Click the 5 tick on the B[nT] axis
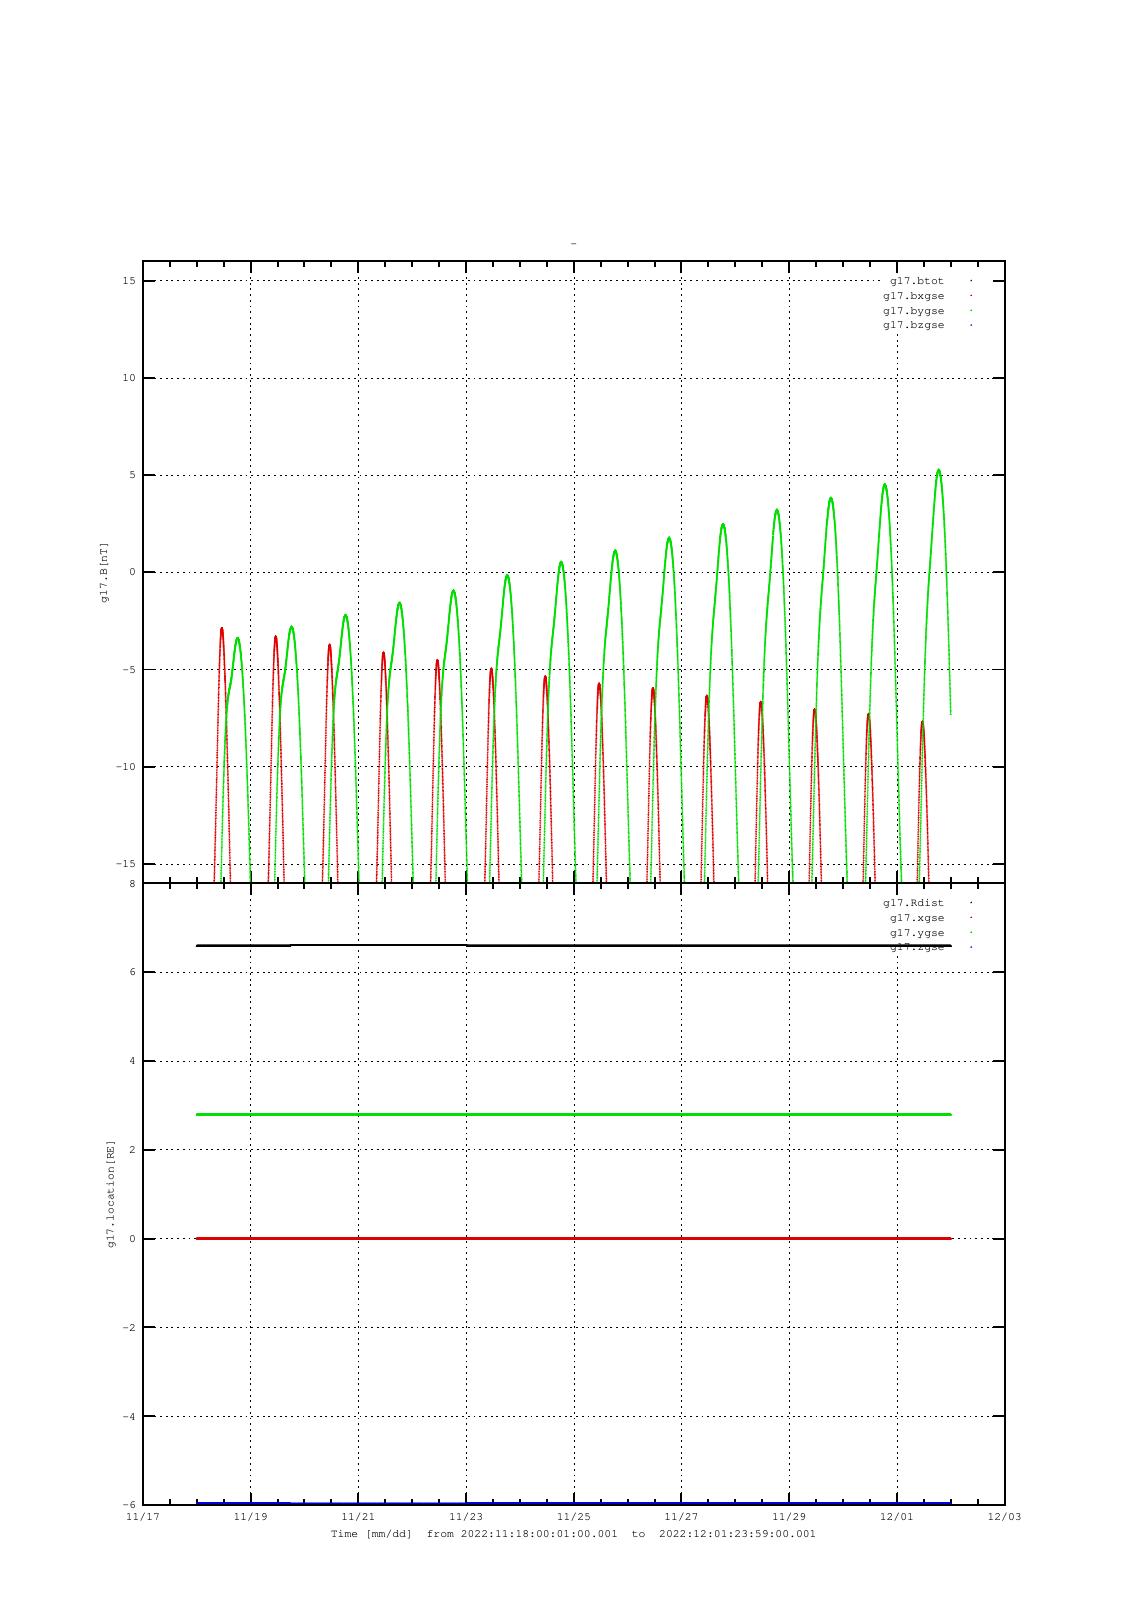The width and height of the screenshot is (1131, 1600). pos(133,475)
